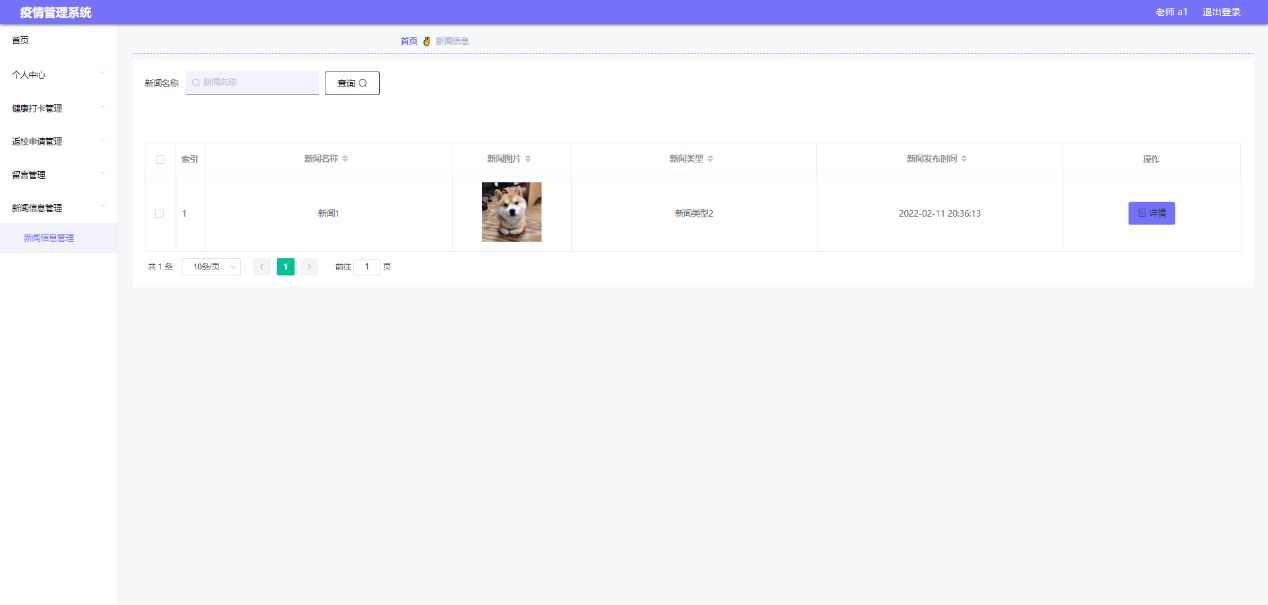Open 详情 for 新闻1
Image resolution: width=1268 pixels, height=605 pixels.
pos(1152,213)
